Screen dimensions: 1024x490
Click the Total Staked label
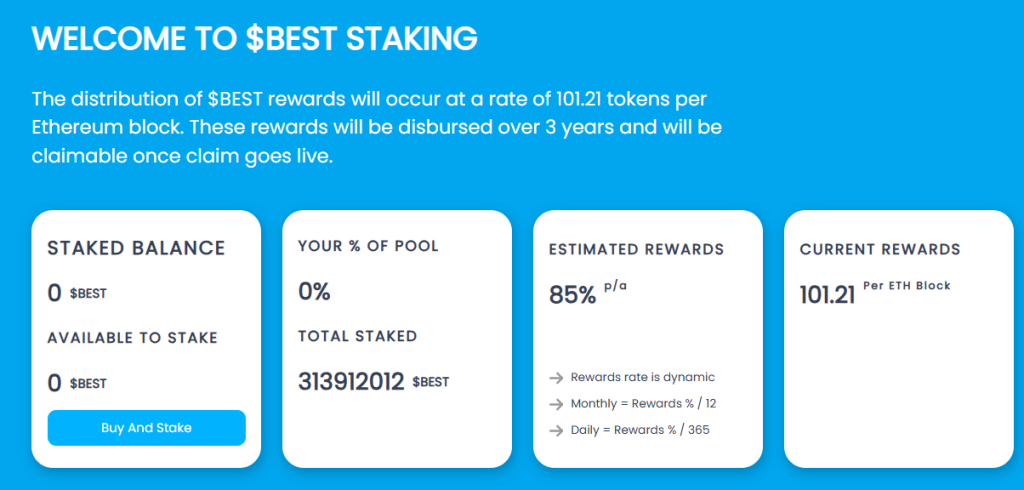coord(357,337)
